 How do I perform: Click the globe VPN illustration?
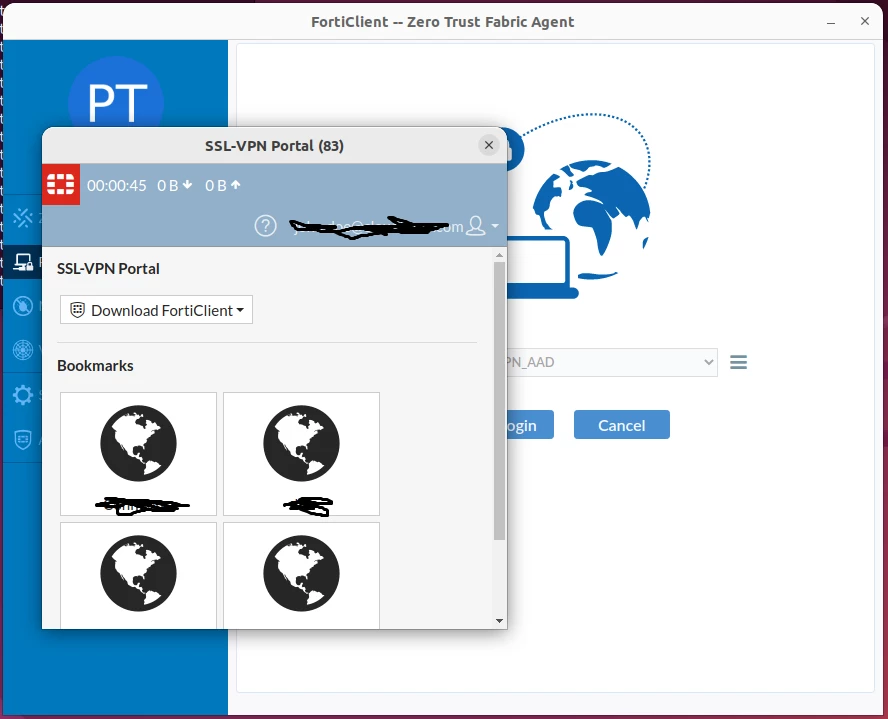coord(578,207)
